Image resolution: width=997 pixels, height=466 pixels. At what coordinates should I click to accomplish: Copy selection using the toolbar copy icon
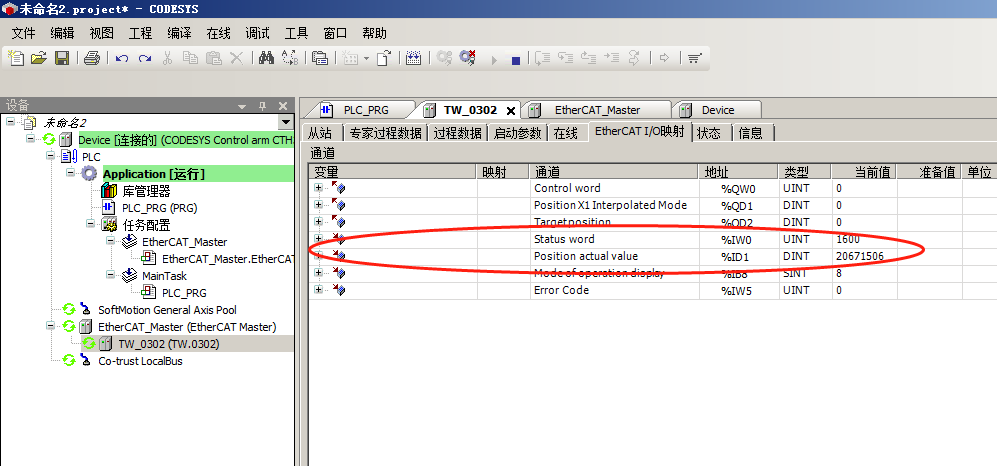coord(190,58)
